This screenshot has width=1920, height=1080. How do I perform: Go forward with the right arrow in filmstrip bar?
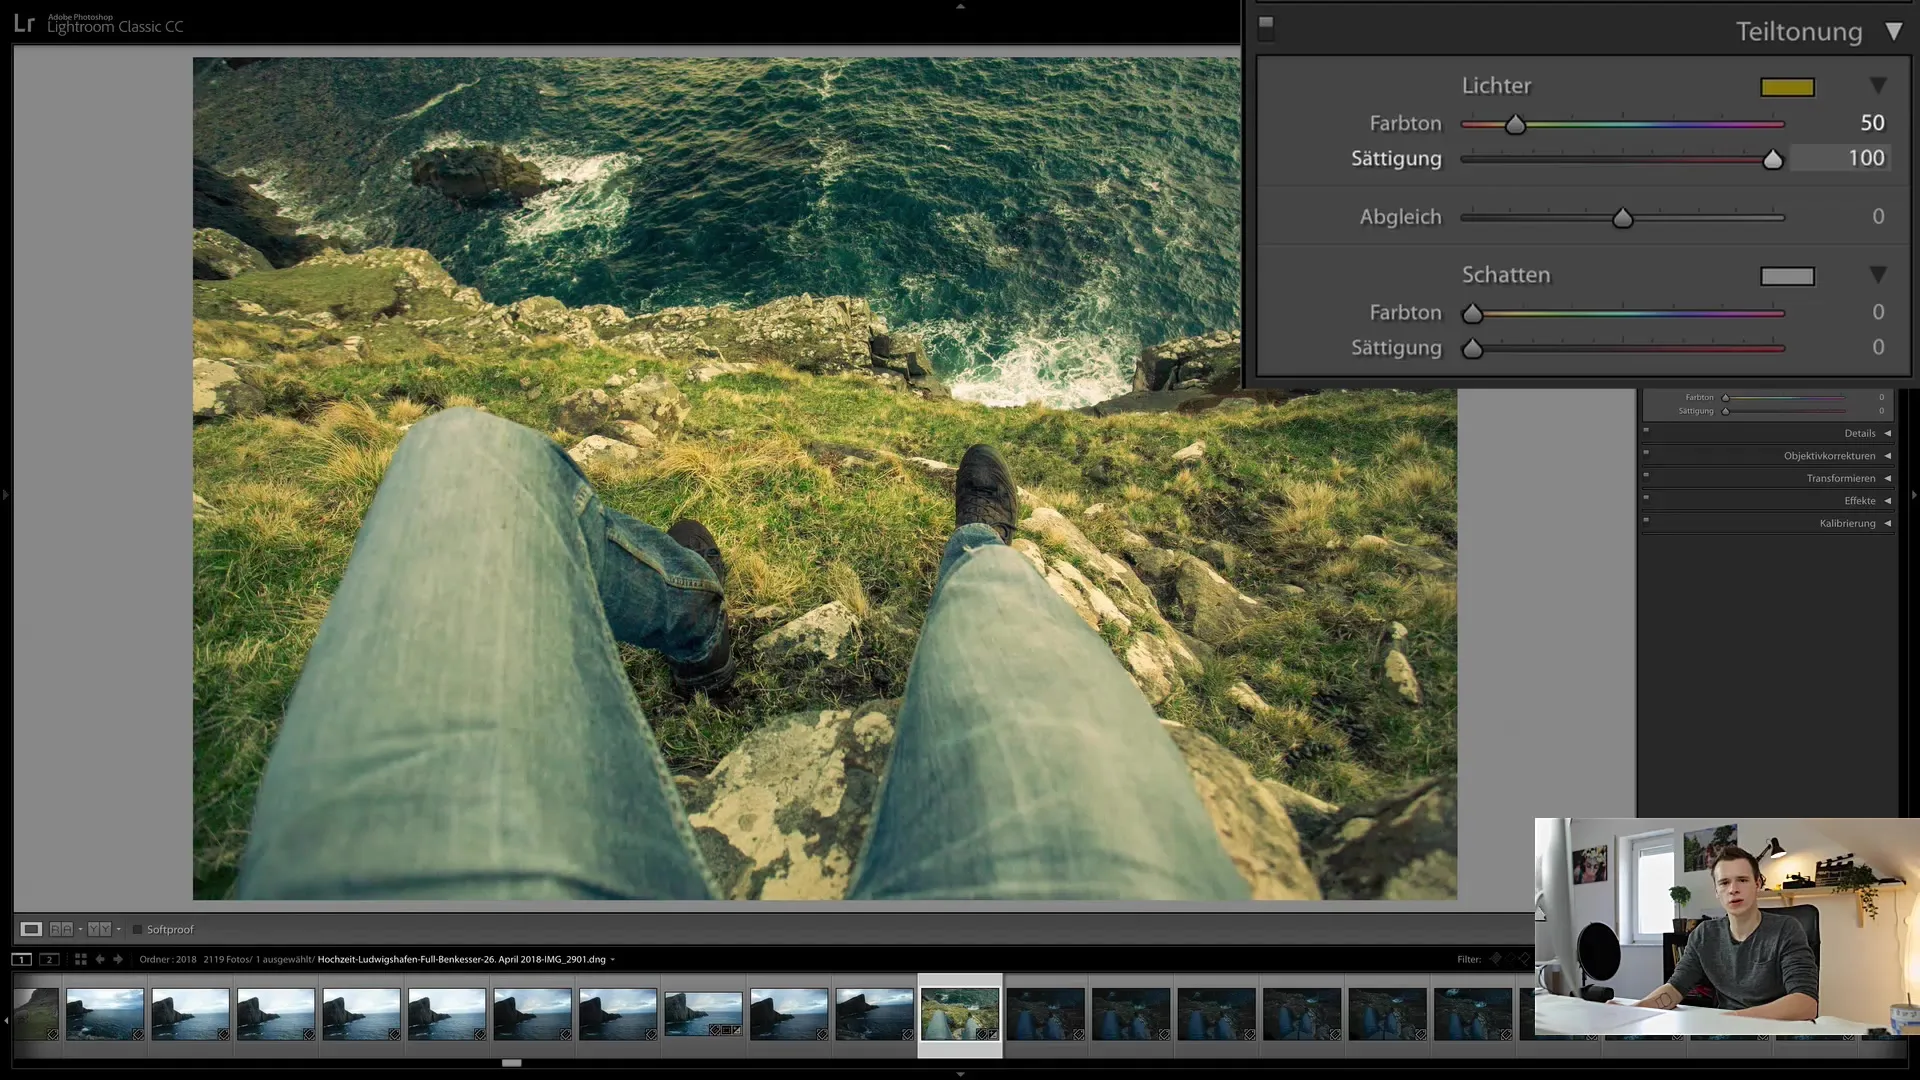click(118, 959)
